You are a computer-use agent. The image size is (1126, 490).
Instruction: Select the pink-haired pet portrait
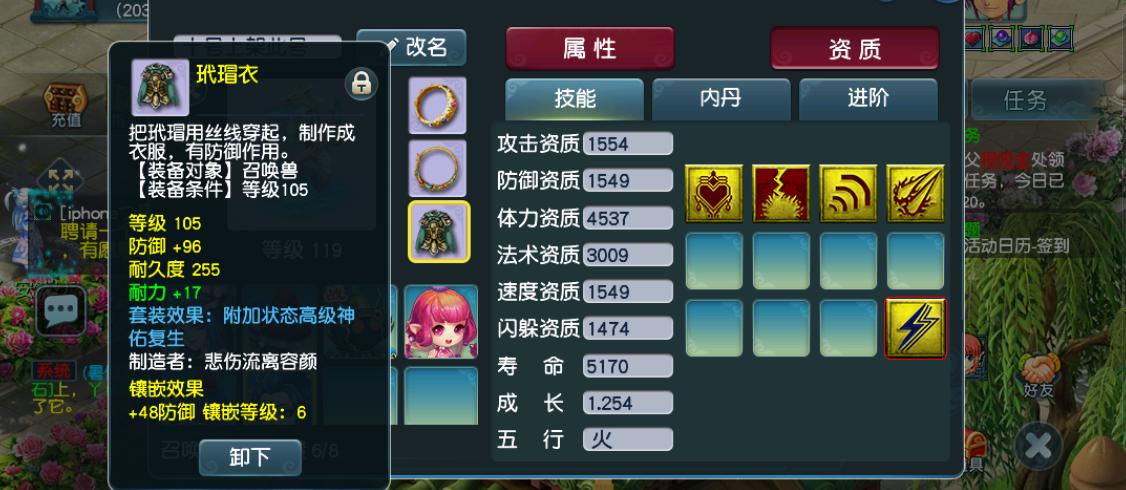point(441,321)
